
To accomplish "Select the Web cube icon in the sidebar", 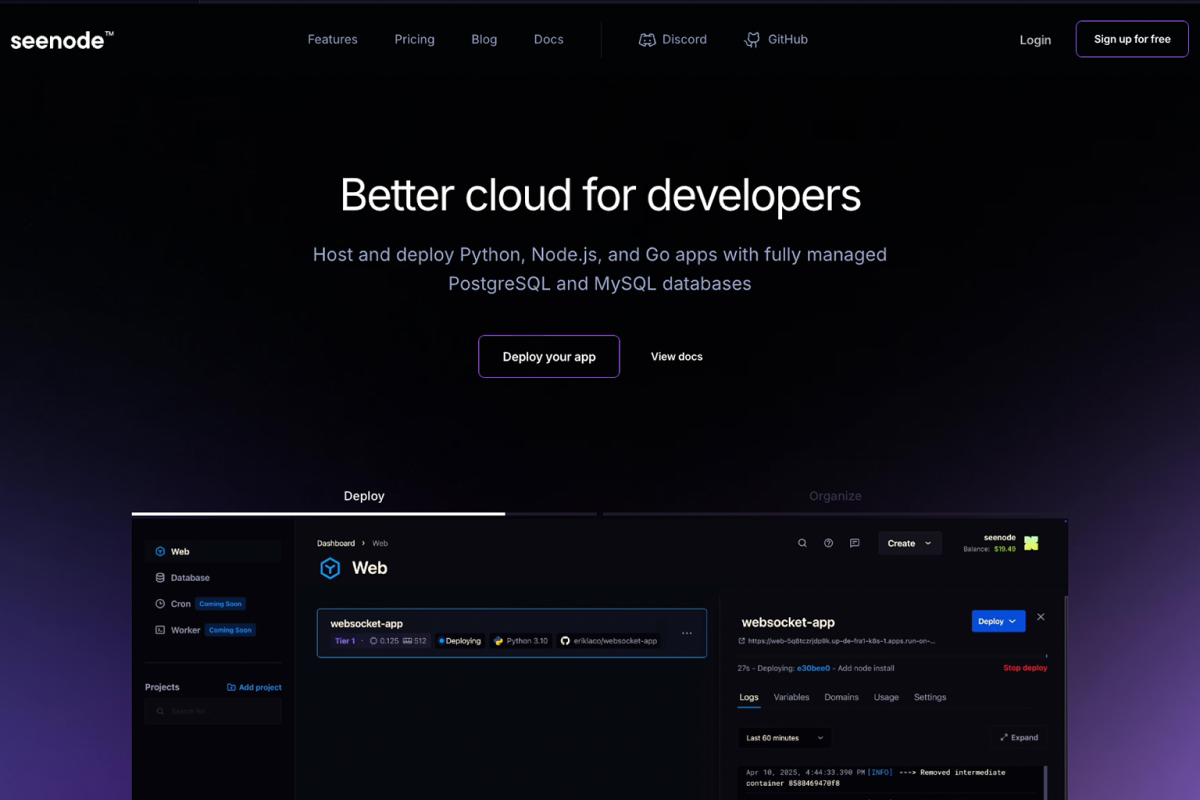I will click(160, 551).
